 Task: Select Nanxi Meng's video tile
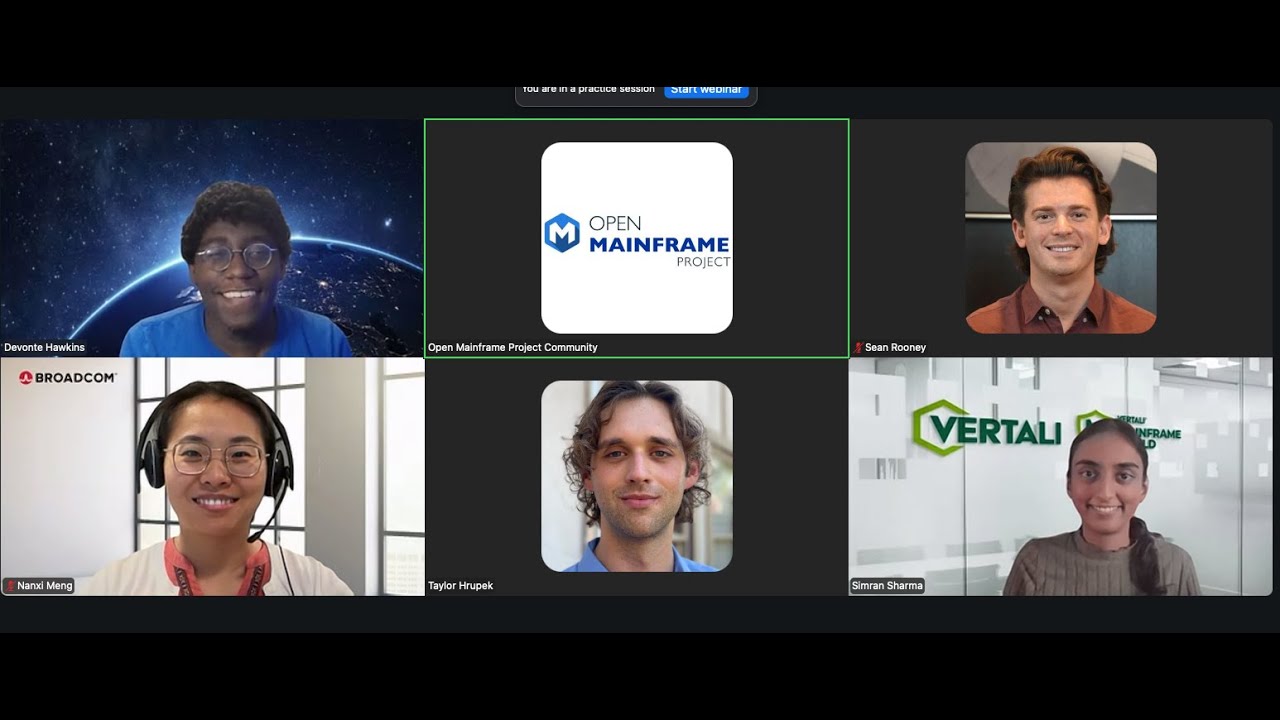[x=212, y=477]
